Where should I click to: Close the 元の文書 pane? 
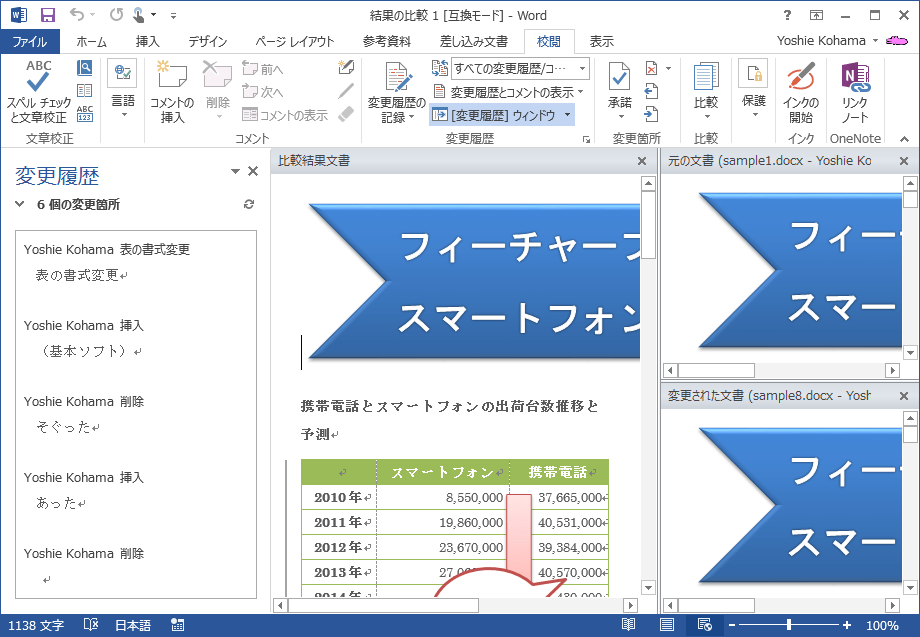point(904,161)
